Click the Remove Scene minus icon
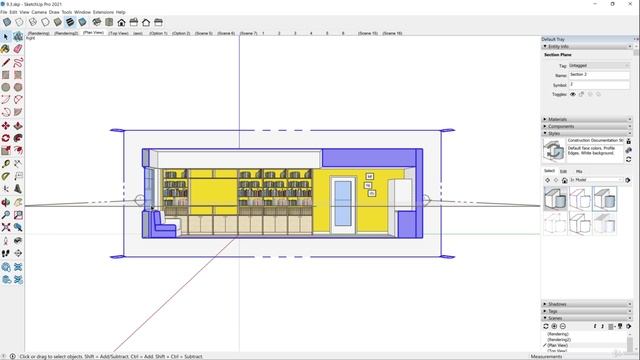The image size is (640, 360). click(563, 326)
